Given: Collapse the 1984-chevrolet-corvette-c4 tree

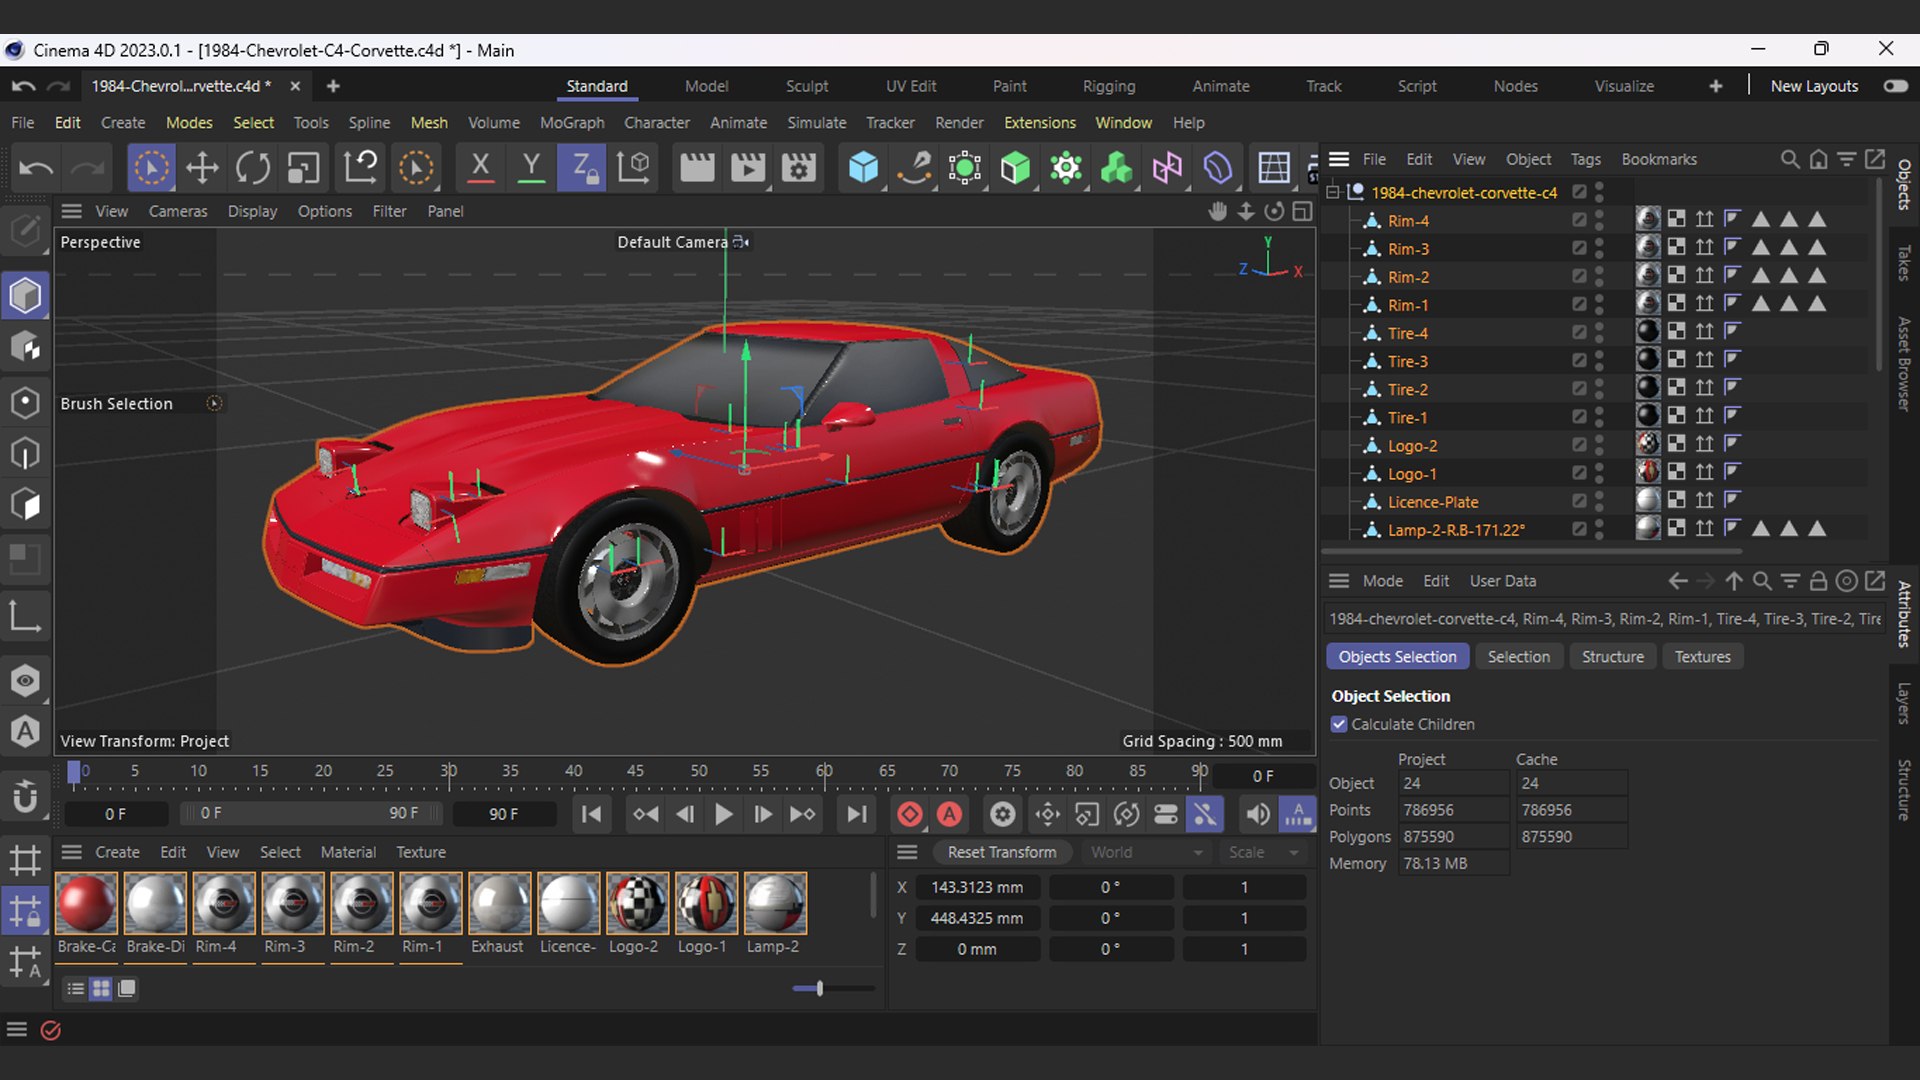Looking at the screenshot, I should (1332, 192).
